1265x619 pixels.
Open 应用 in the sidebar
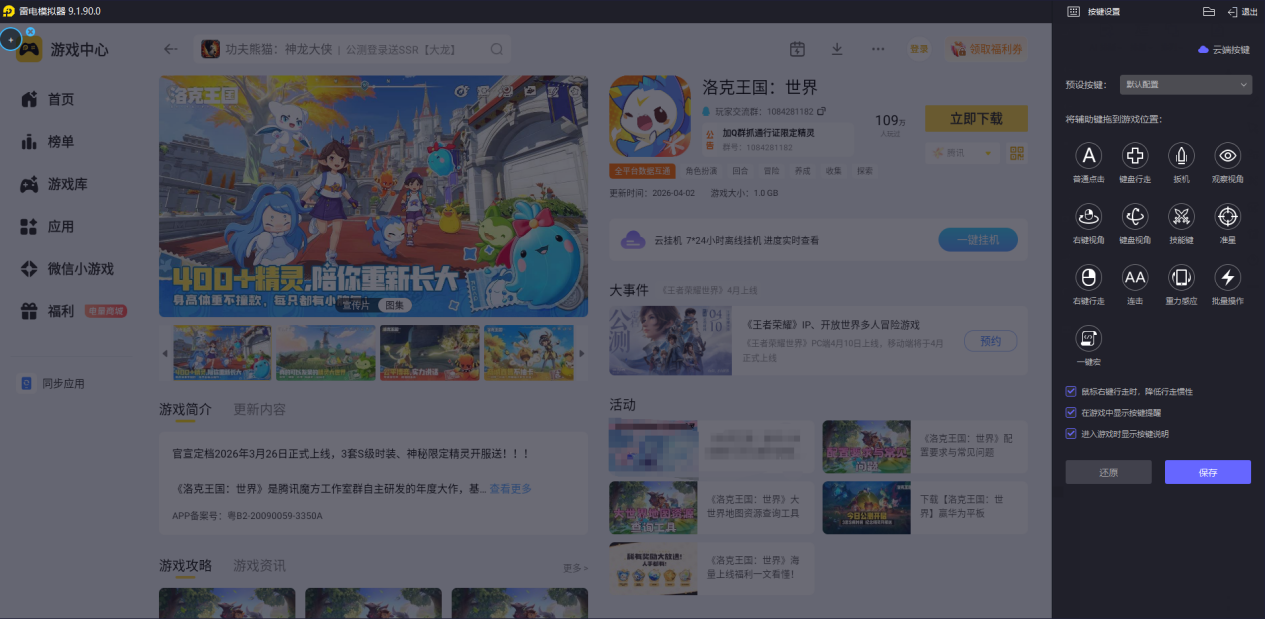click(61, 227)
